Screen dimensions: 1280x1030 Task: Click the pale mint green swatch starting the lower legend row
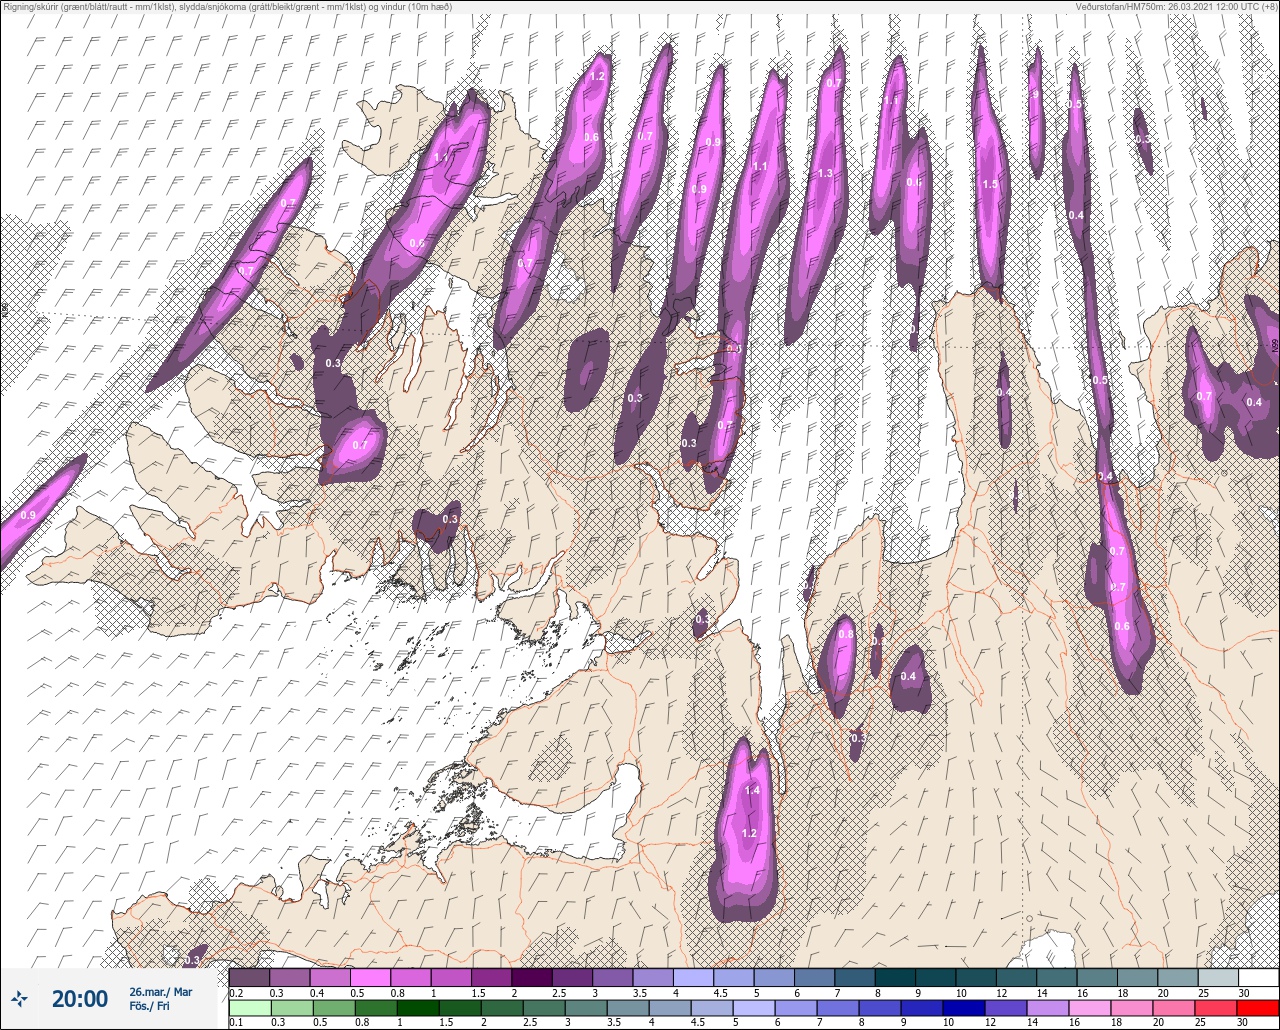point(249,1008)
